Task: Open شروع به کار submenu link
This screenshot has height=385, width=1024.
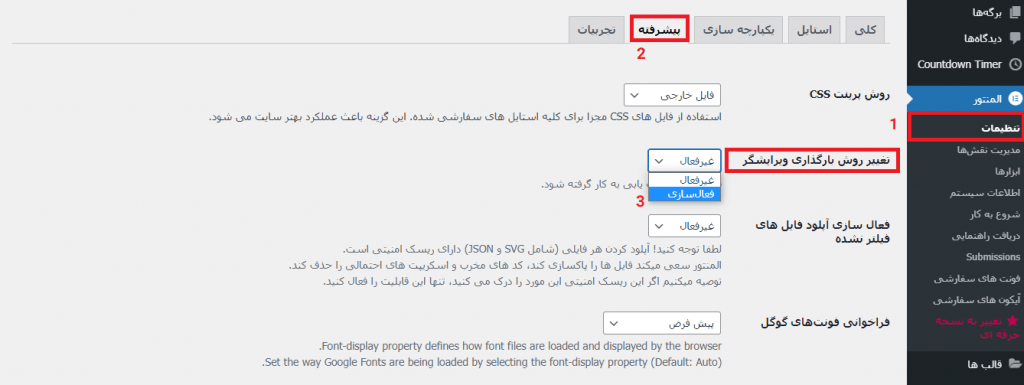Action: pos(995,215)
